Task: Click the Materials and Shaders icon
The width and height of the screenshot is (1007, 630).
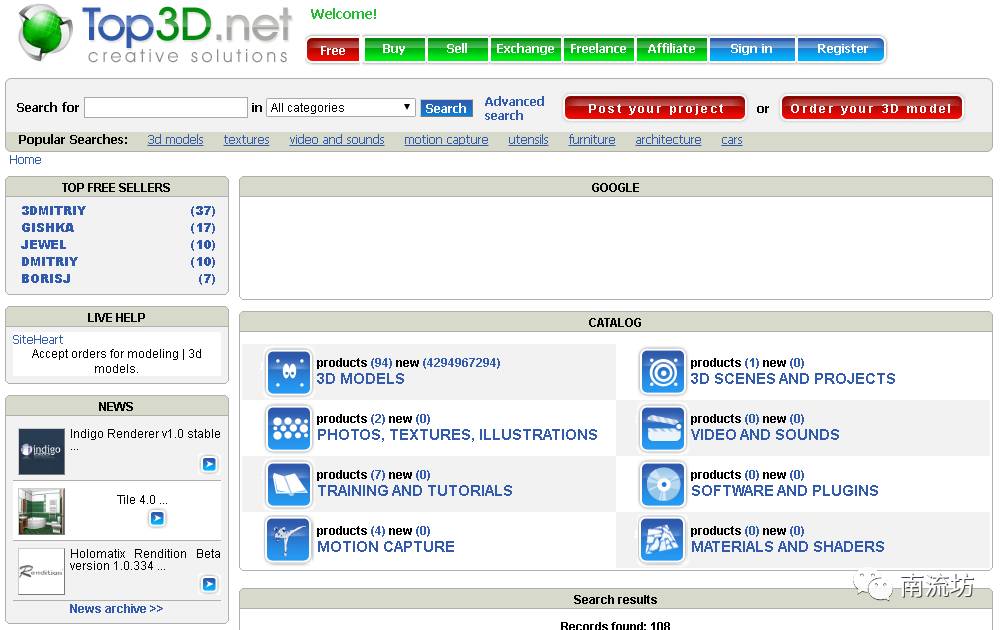Action: [x=662, y=540]
